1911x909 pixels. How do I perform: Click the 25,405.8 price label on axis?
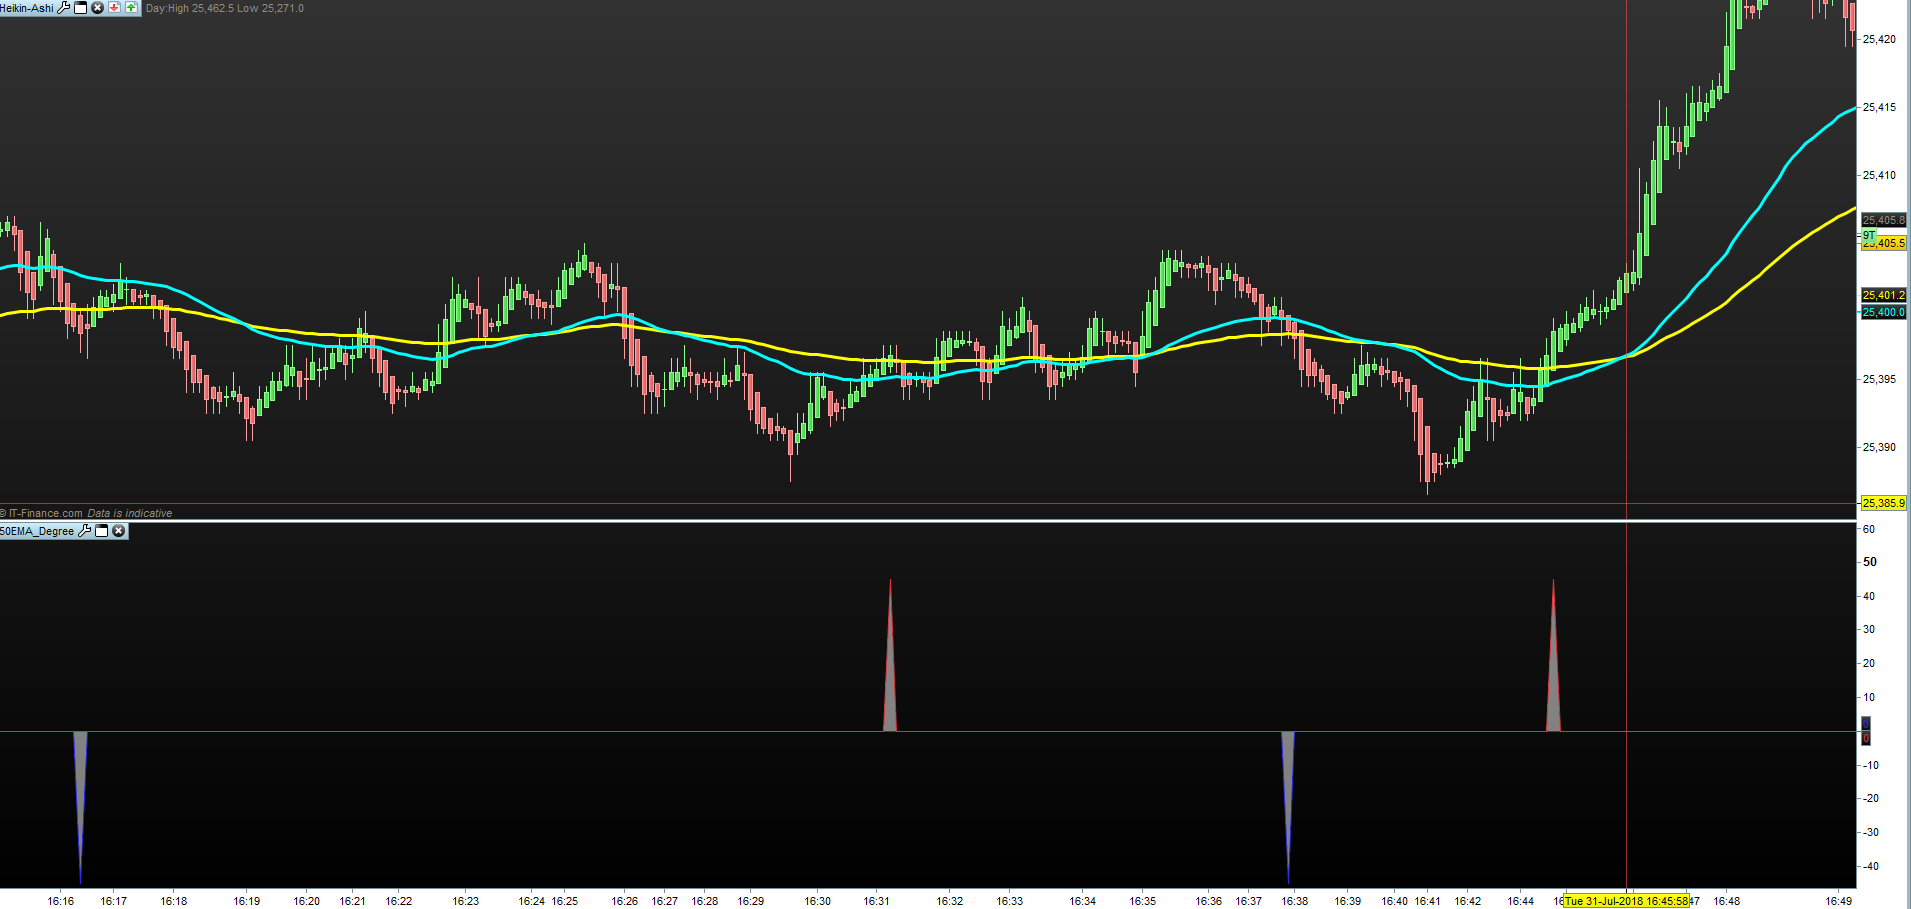pos(1883,220)
